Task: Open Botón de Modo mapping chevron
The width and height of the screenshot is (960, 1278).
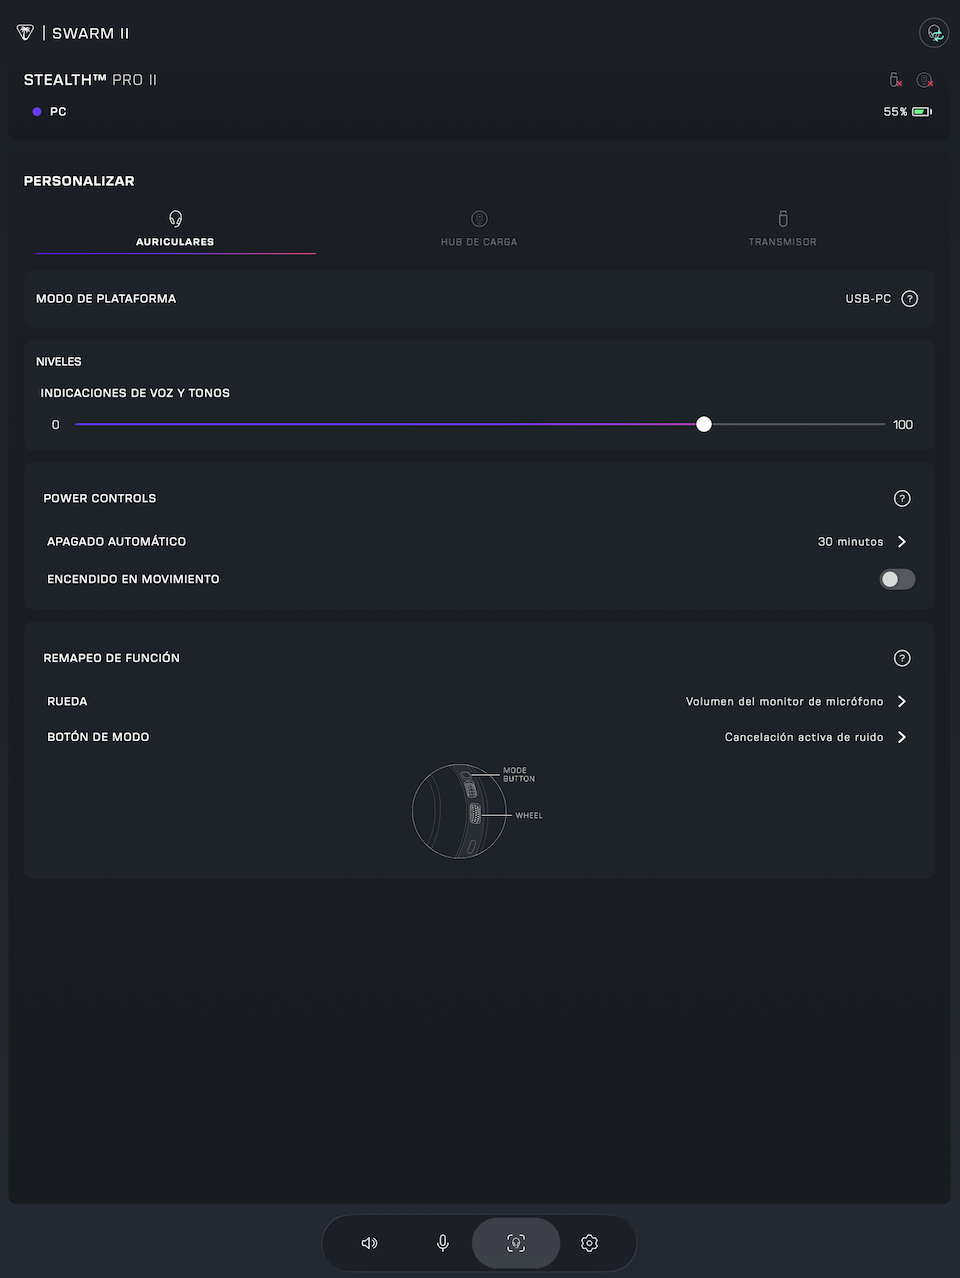Action: [x=902, y=737]
